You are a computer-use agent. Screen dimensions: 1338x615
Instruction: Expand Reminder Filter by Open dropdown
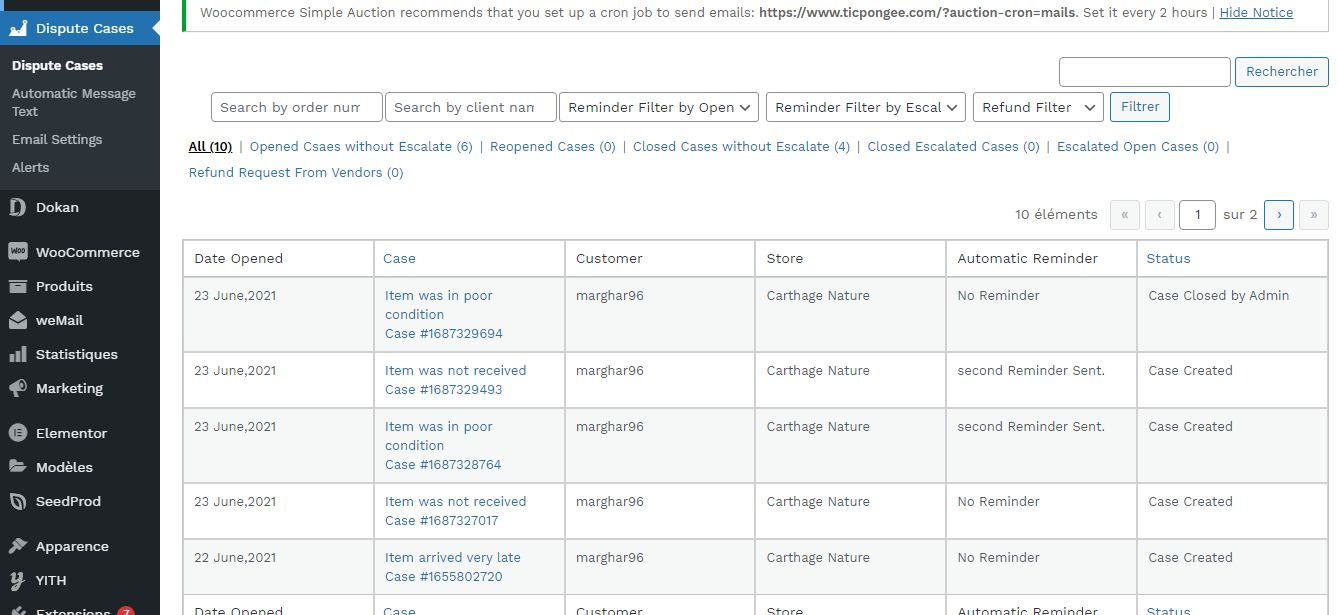coord(659,107)
